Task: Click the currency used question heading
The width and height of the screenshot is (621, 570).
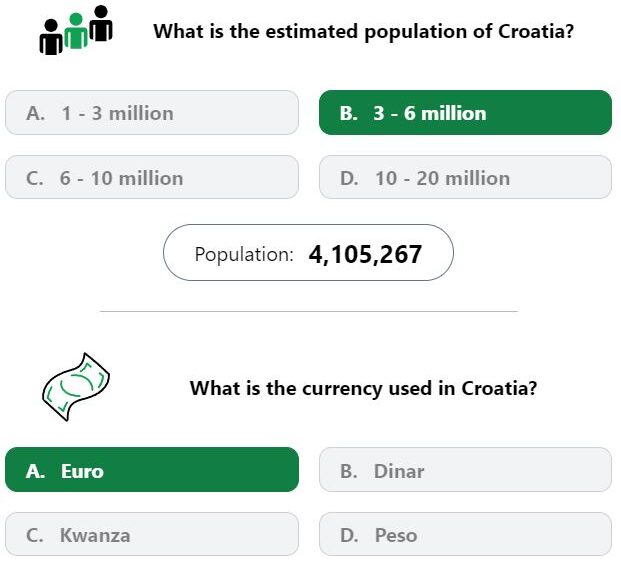Action: tap(363, 388)
